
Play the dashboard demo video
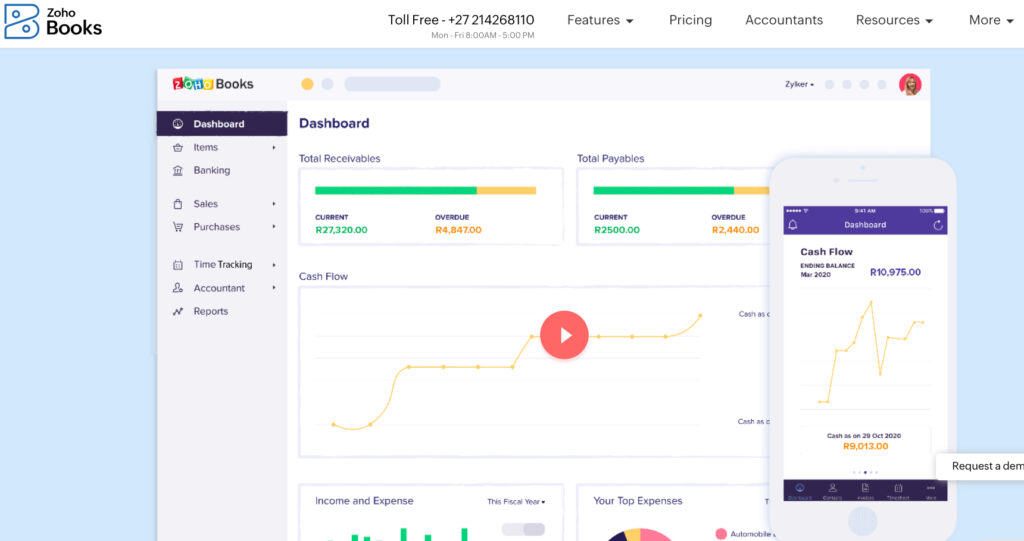click(564, 335)
